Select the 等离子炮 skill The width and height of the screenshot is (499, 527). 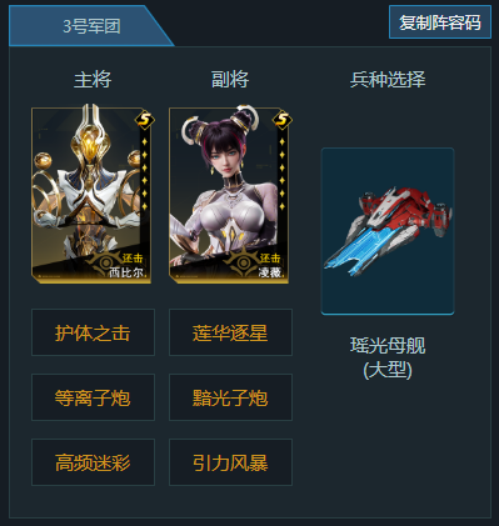[93, 397]
